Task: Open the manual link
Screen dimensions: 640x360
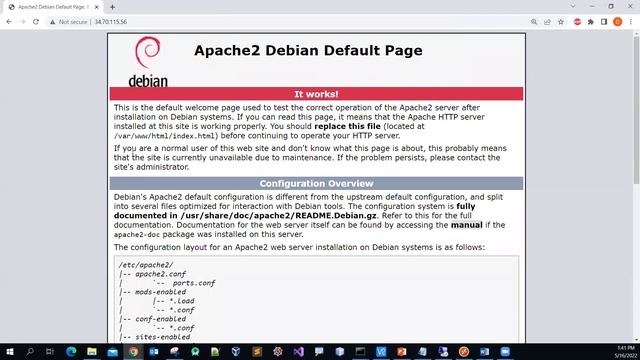Action: [467, 225]
